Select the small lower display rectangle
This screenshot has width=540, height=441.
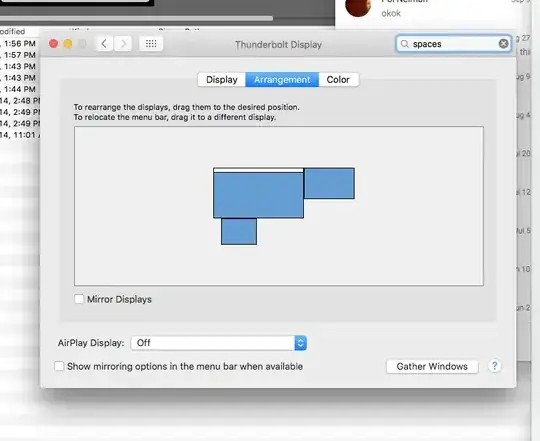pyautogui.click(x=239, y=231)
